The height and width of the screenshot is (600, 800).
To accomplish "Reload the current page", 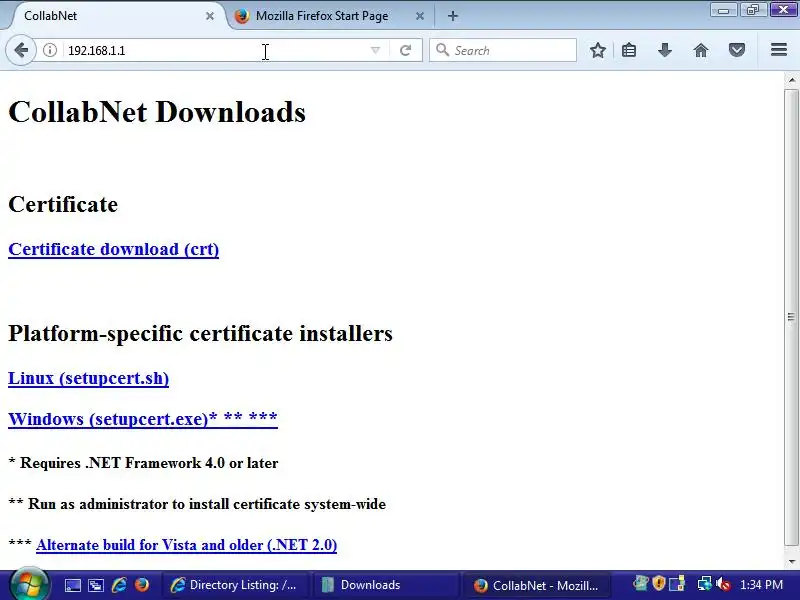I will point(406,50).
